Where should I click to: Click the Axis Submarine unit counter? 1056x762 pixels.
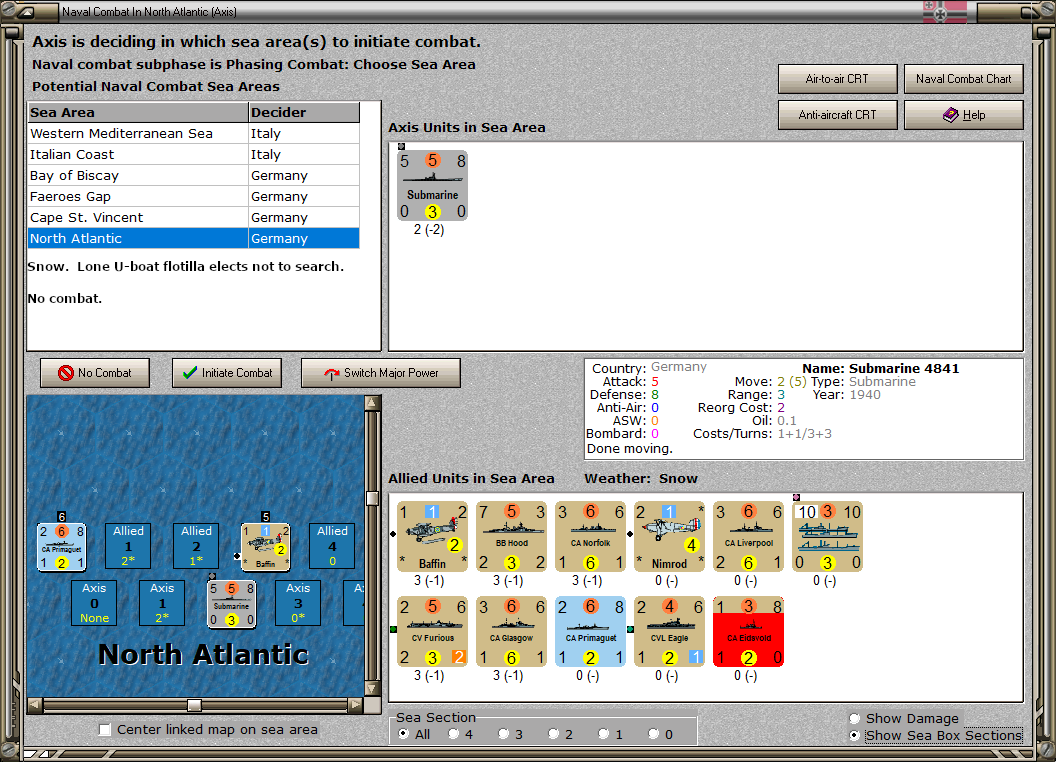[x=432, y=185]
